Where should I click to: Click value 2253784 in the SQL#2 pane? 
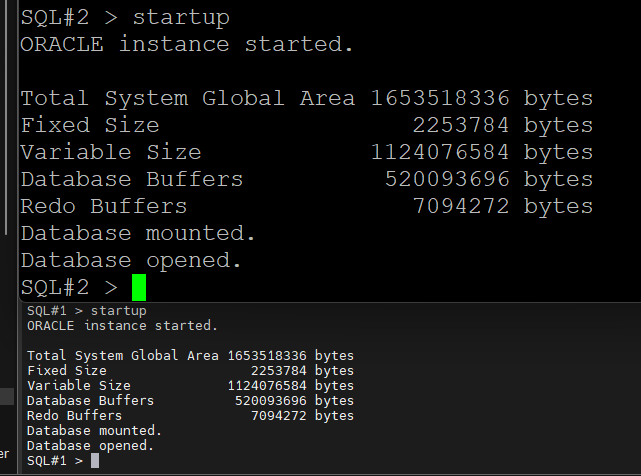pyautogui.click(x=461, y=125)
